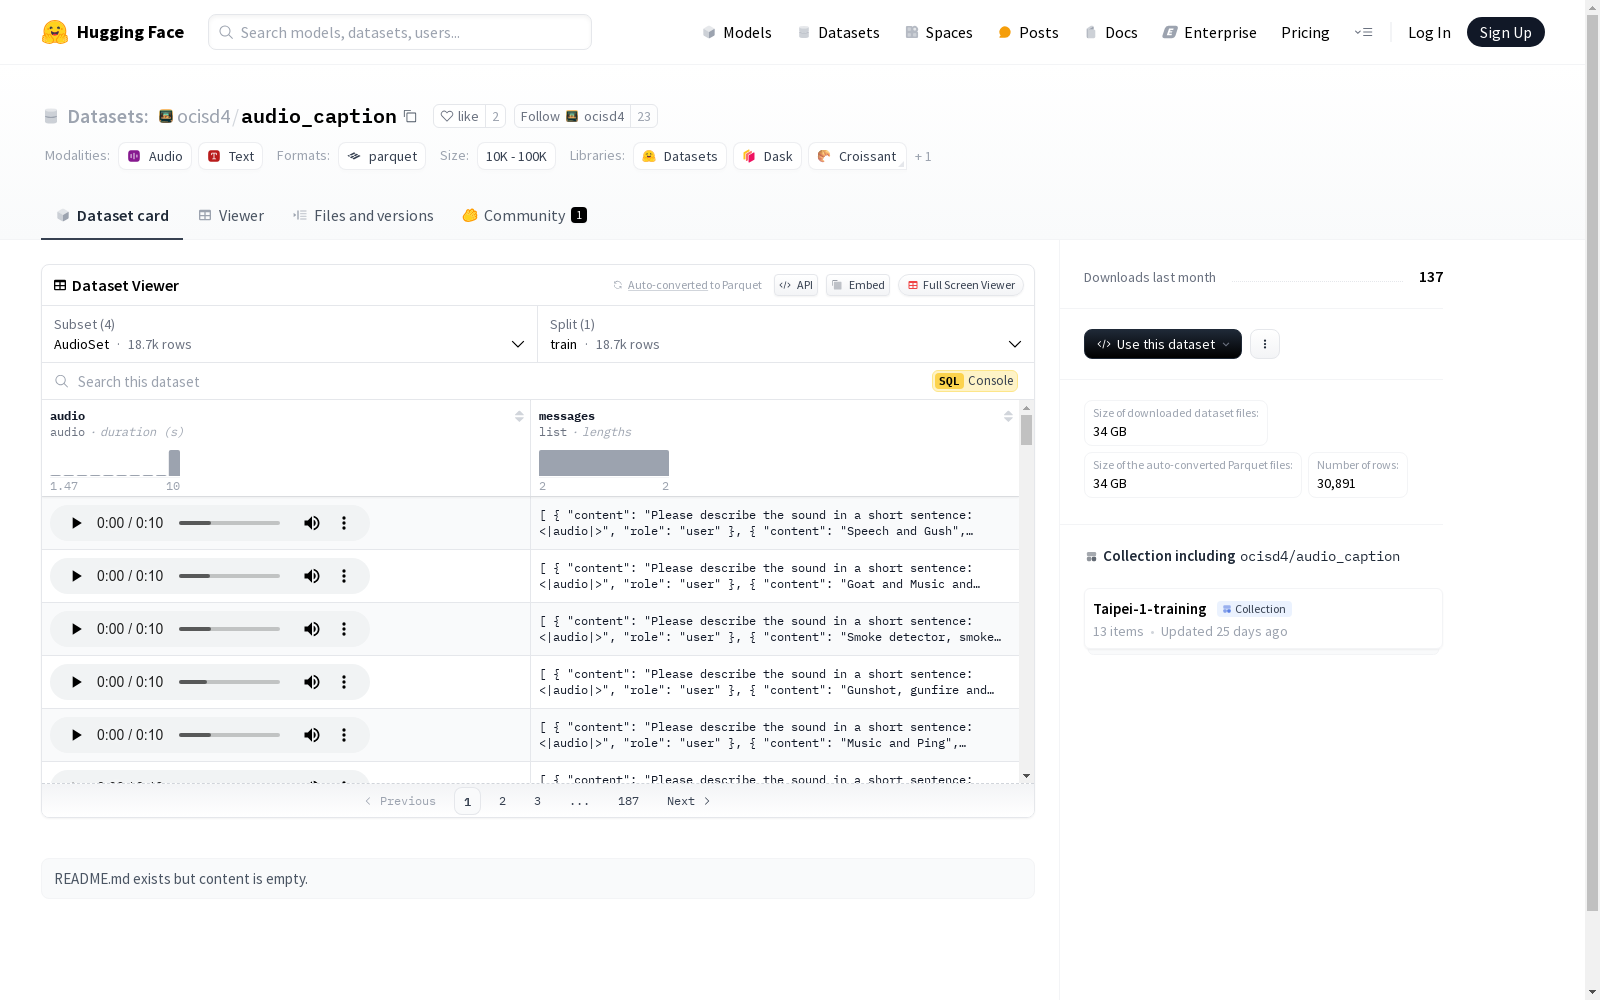Expand the Split train dropdown
This screenshot has width=1600, height=1000.
[x=786, y=334]
